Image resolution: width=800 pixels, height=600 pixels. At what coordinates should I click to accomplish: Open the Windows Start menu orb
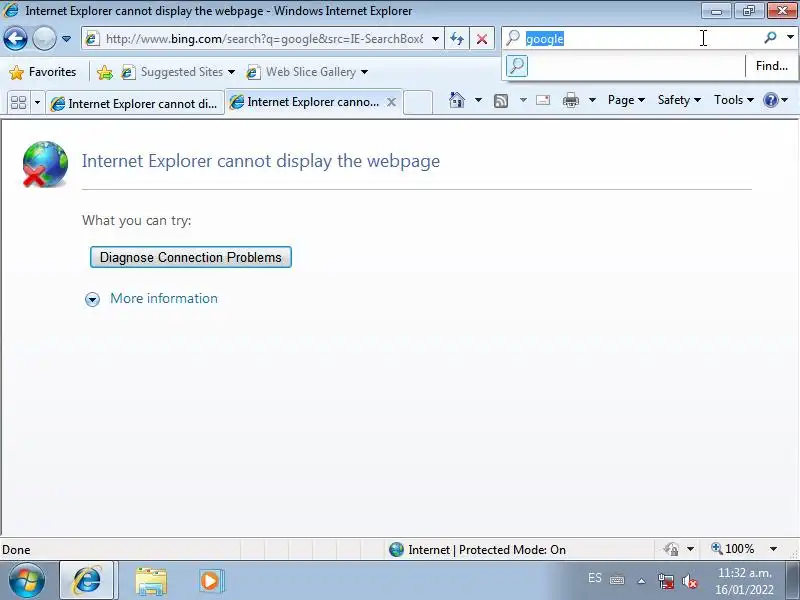(x=26, y=580)
